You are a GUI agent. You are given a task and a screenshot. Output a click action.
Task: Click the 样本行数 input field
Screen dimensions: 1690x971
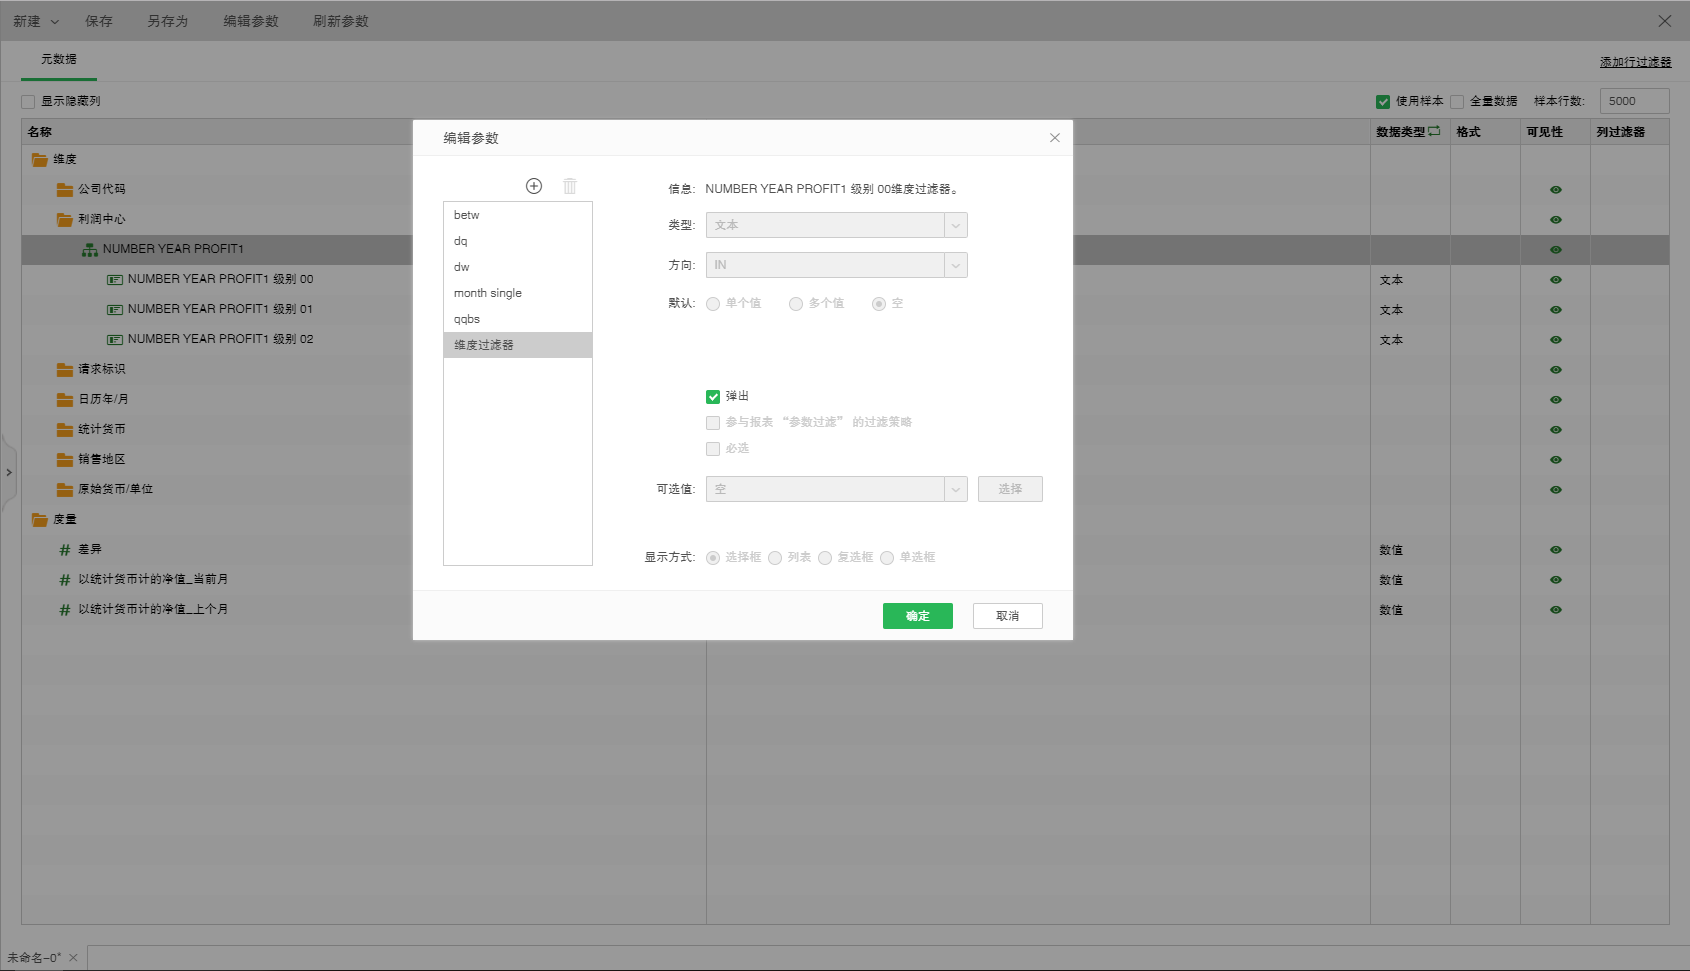[1633, 101]
